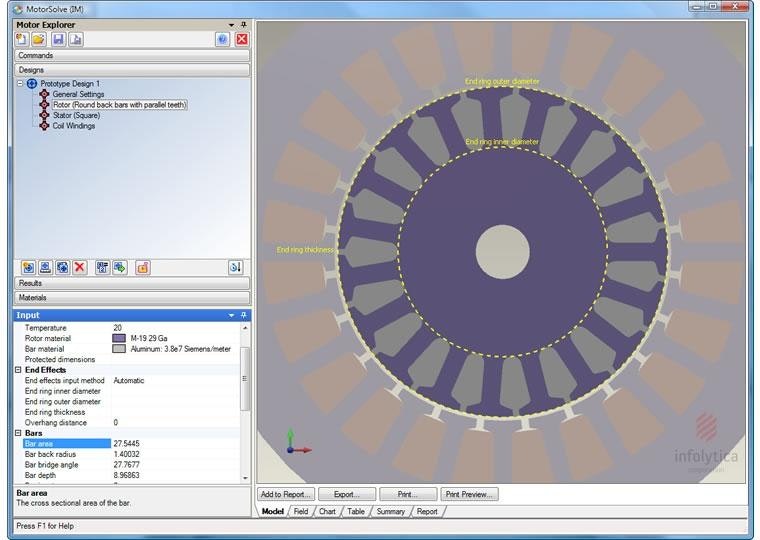Switch to the Model tab
760x540 pixels.
272,511
